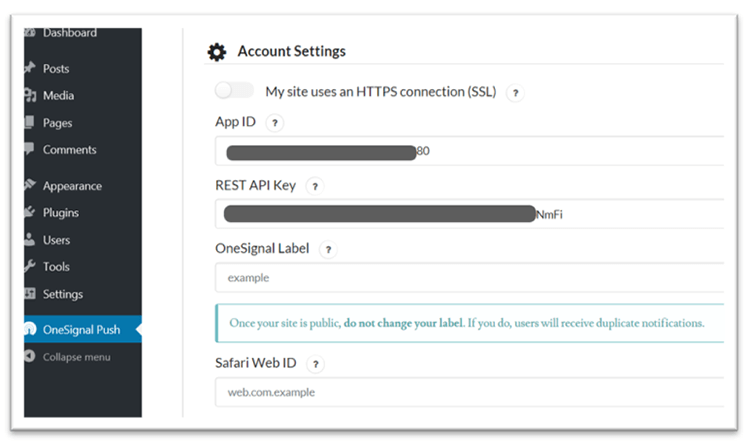Click the Appearance paintbrush icon in sidebar

point(30,186)
